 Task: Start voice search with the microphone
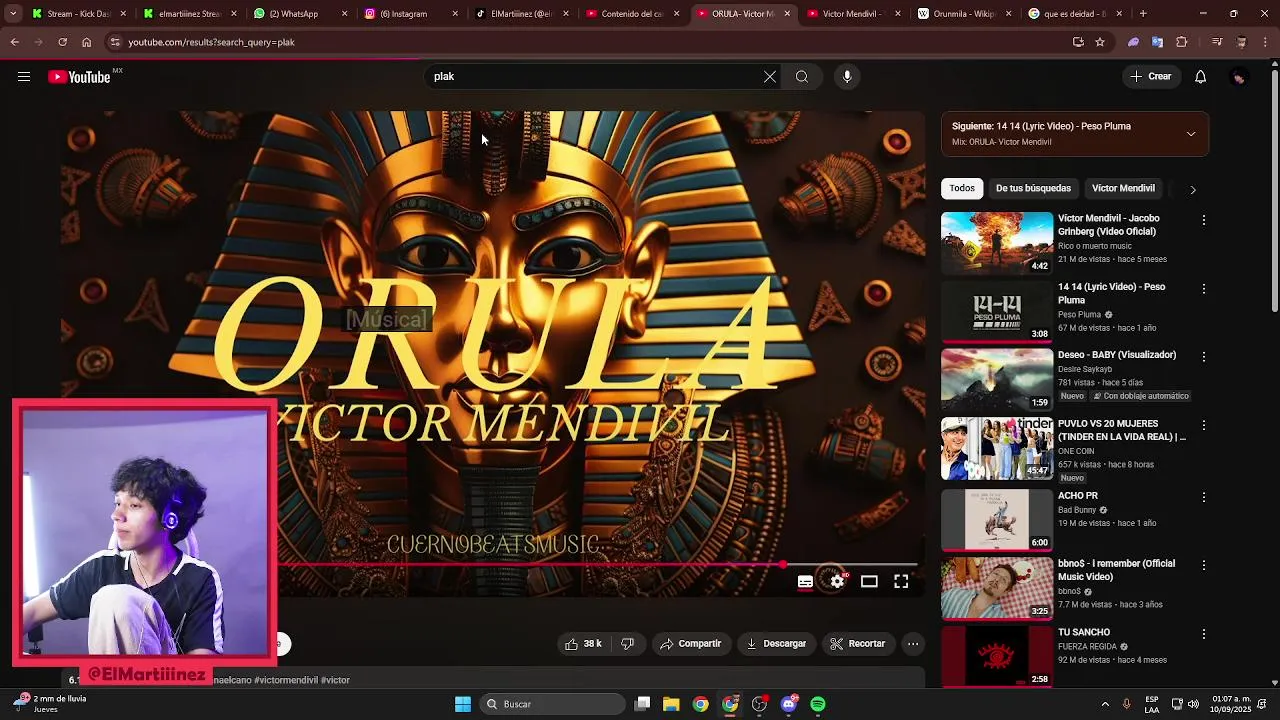(x=847, y=77)
